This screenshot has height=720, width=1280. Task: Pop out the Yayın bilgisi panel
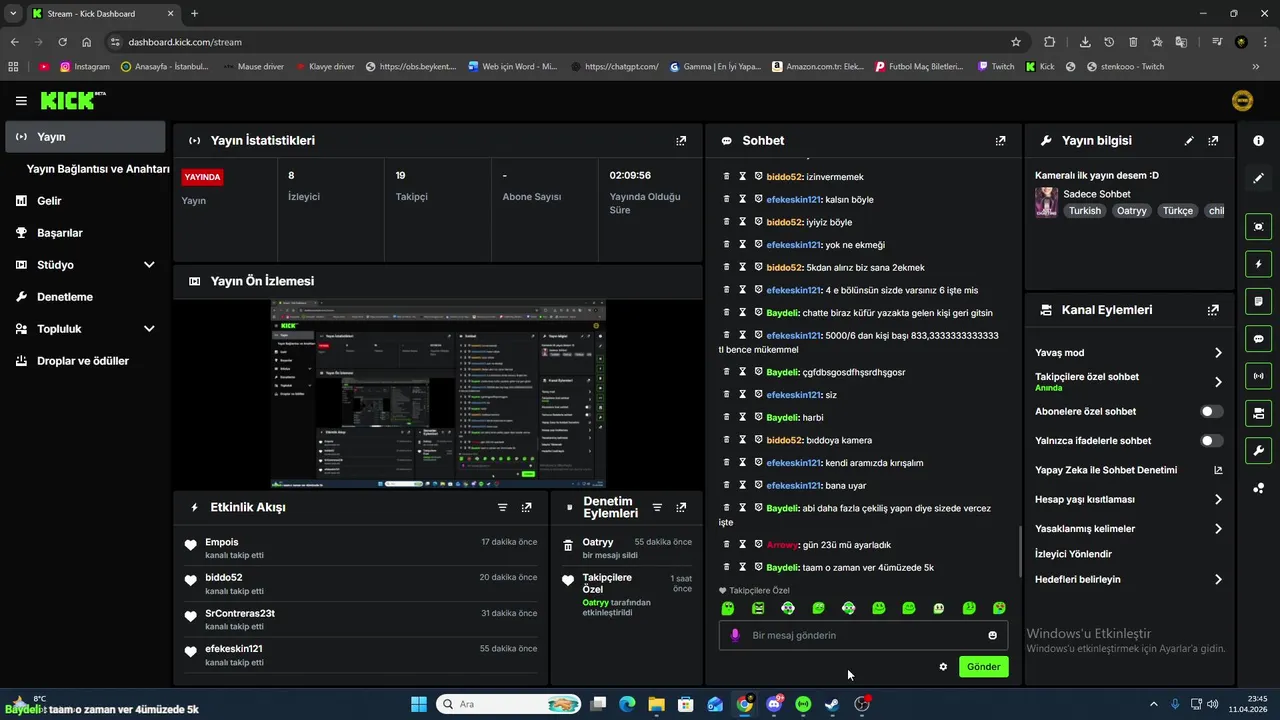click(x=1213, y=141)
